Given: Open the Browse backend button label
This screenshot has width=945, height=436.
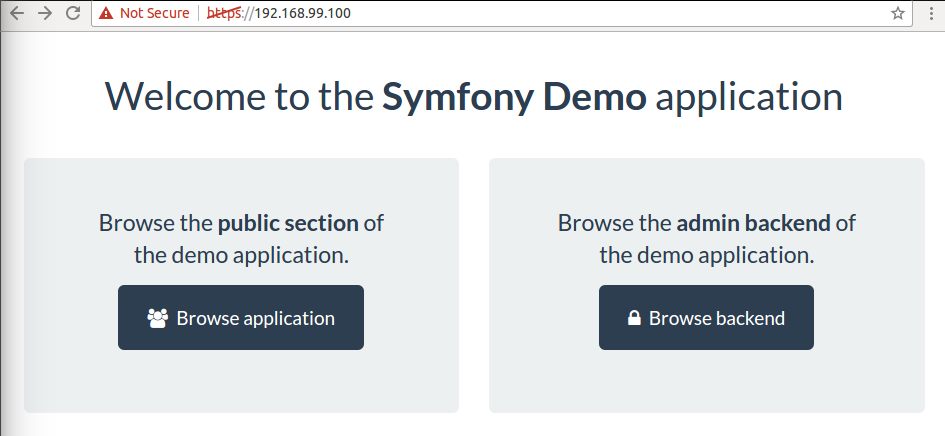Looking at the screenshot, I should pos(716,318).
